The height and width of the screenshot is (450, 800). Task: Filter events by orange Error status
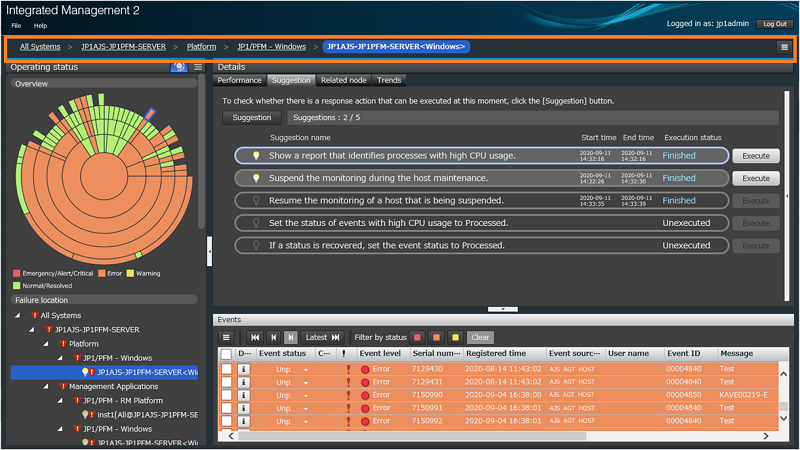436,337
